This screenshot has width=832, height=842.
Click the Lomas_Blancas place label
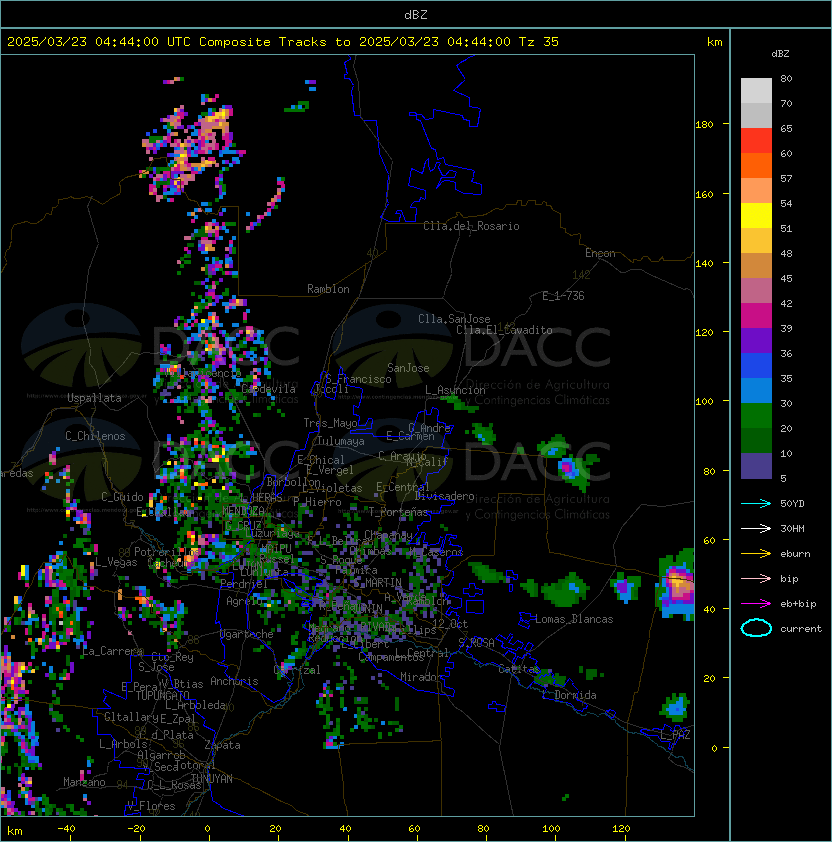pyautogui.click(x=574, y=619)
